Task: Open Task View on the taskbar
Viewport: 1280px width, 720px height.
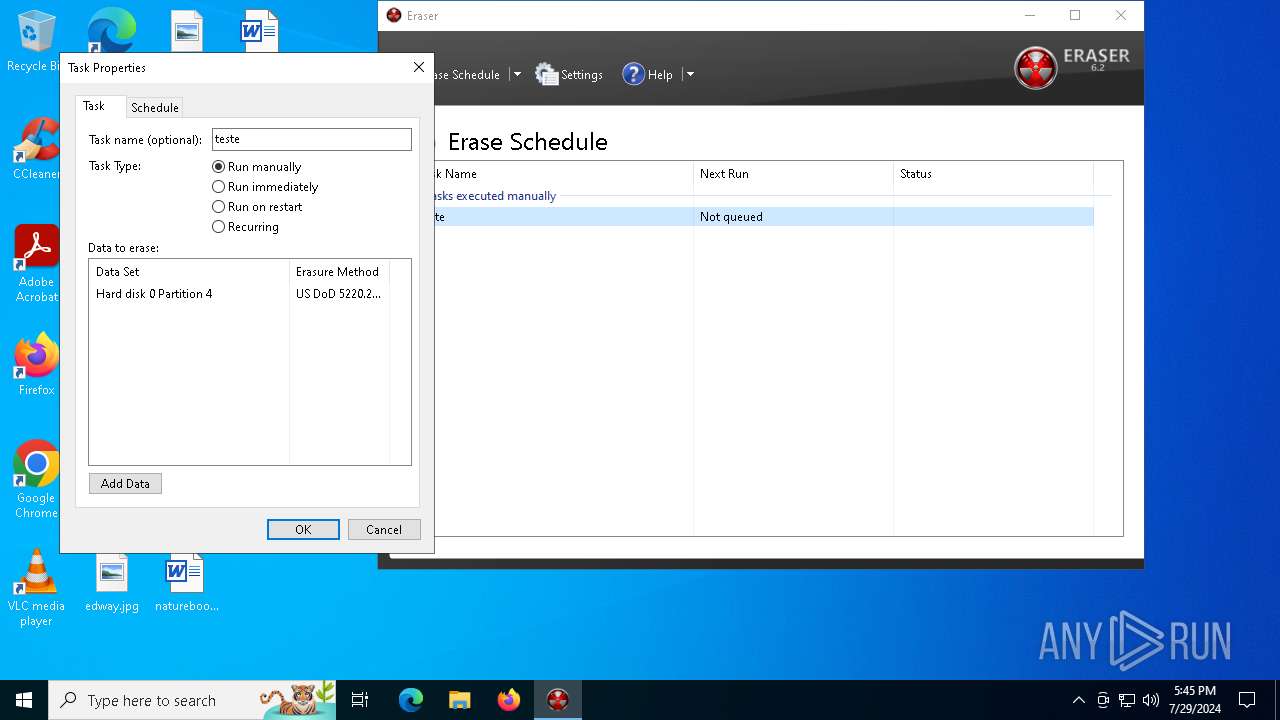Action: coord(361,700)
